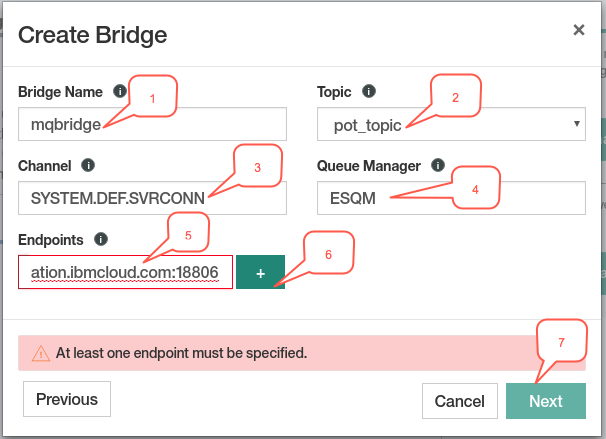Click the Topic info icon
The width and height of the screenshot is (606, 439).
point(369,91)
